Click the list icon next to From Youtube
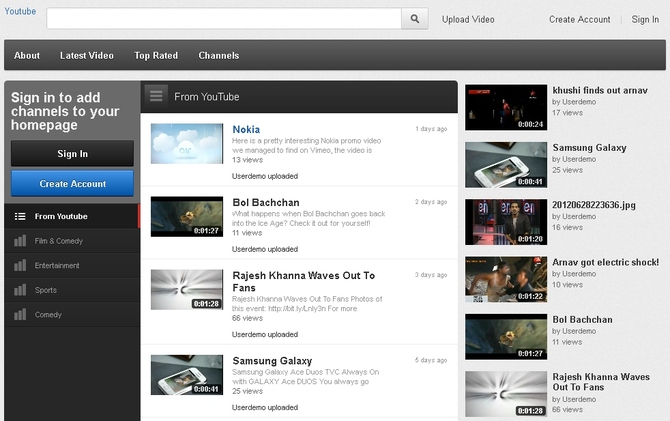This screenshot has height=421, width=670. point(20,216)
